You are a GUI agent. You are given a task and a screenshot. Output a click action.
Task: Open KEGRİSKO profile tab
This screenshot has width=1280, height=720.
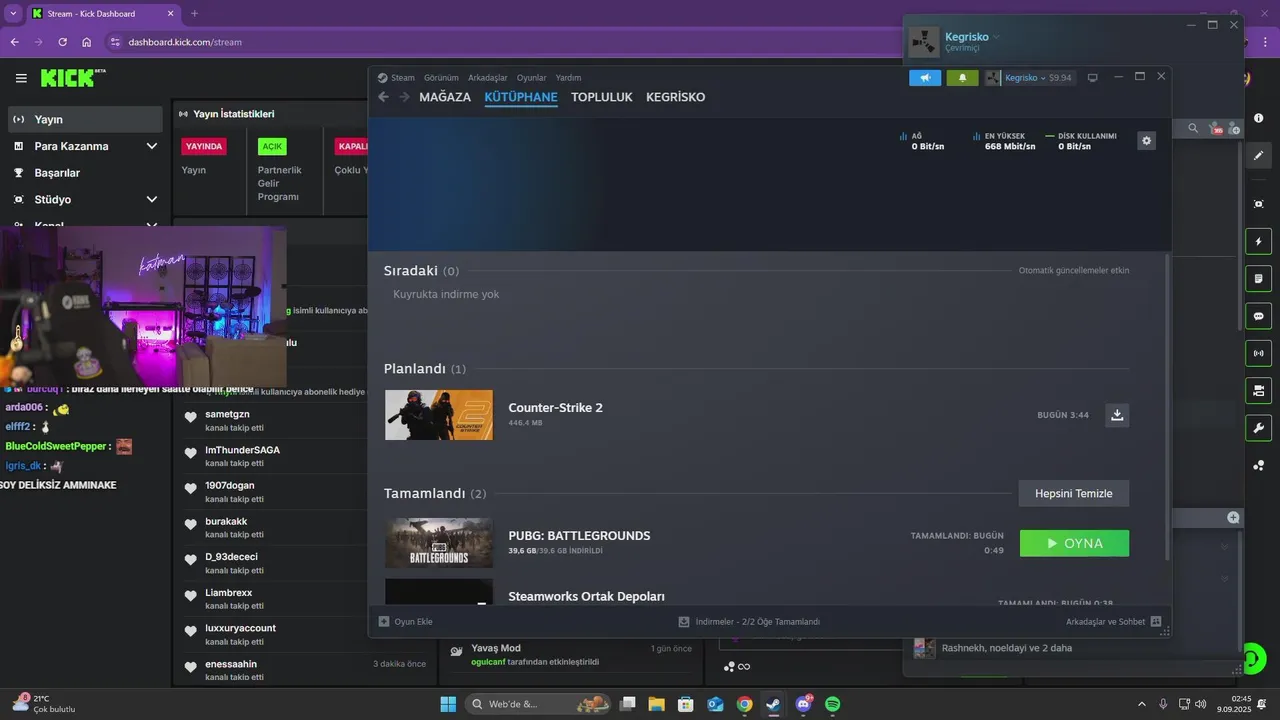(676, 97)
